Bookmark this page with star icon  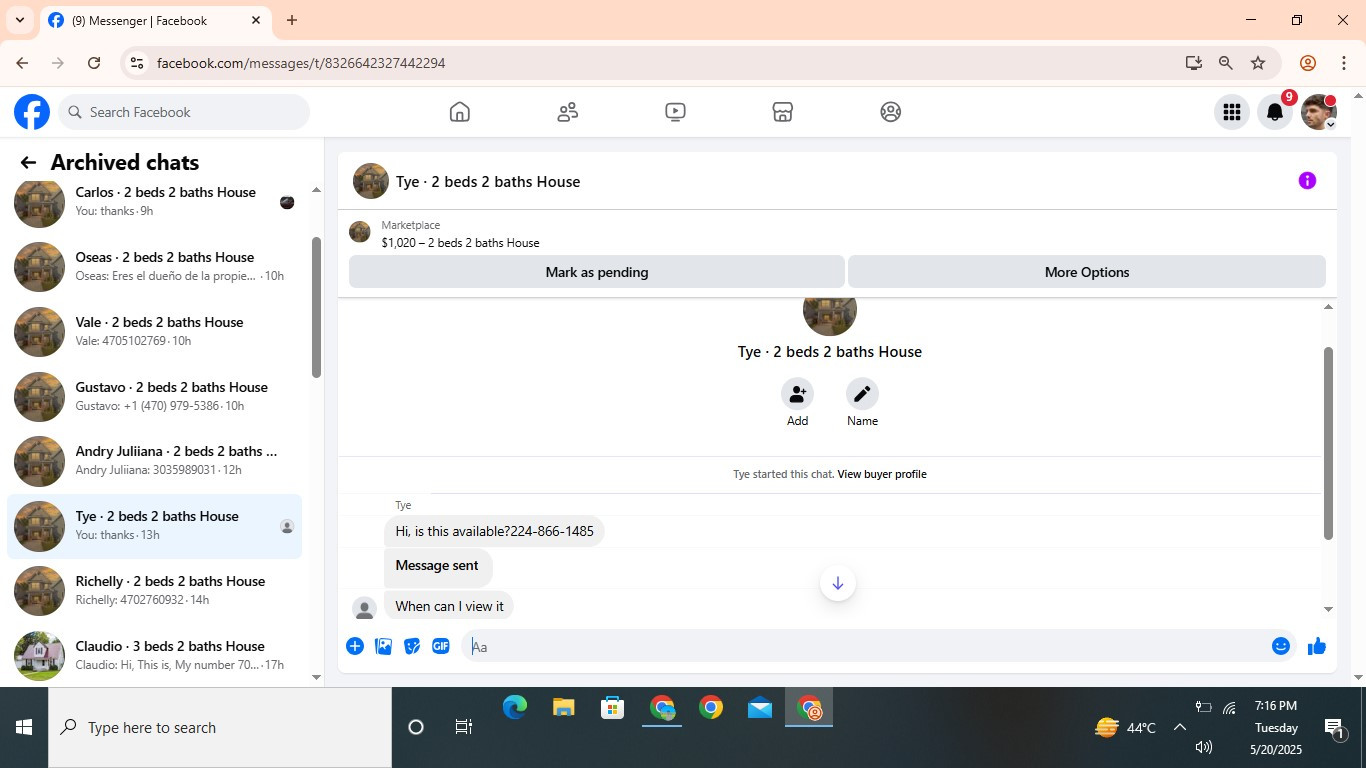1258,63
